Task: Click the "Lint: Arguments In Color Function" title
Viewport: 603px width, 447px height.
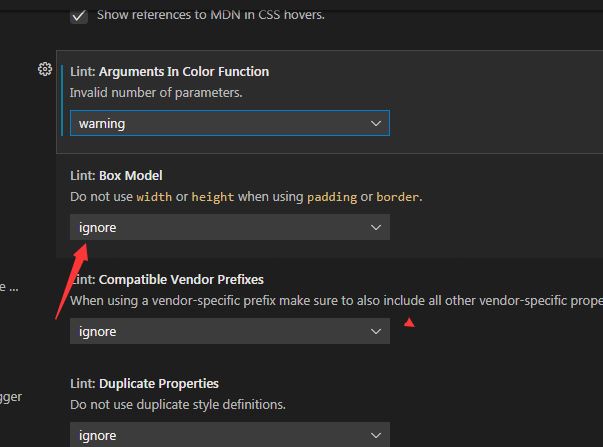Action: (x=169, y=72)
